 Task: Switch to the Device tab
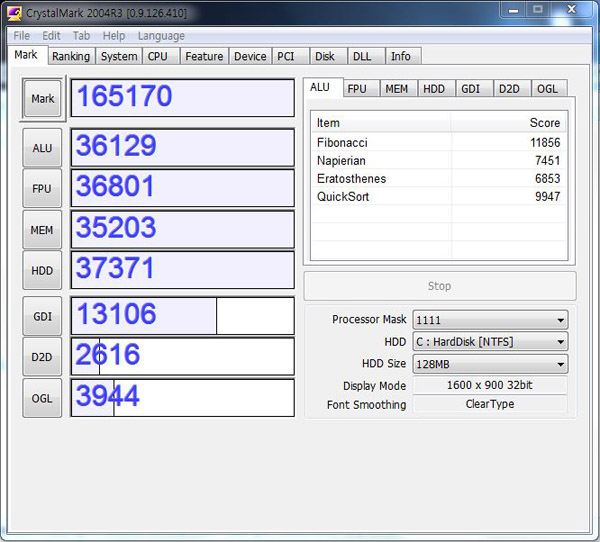(250, 56)
